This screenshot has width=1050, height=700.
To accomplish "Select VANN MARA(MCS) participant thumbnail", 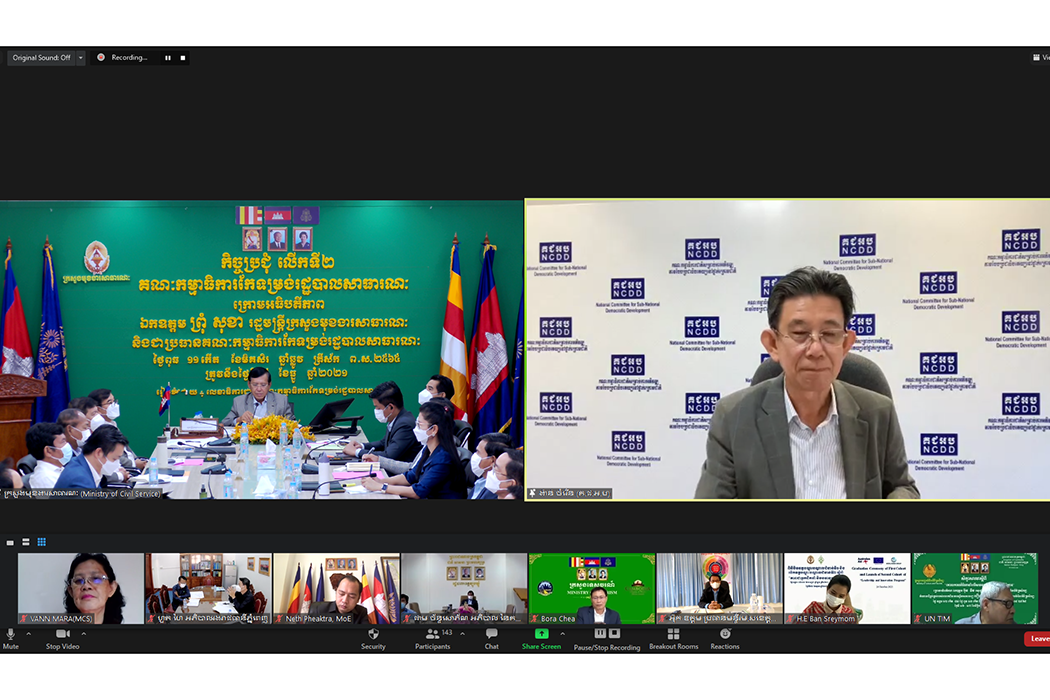I will 81,589.
